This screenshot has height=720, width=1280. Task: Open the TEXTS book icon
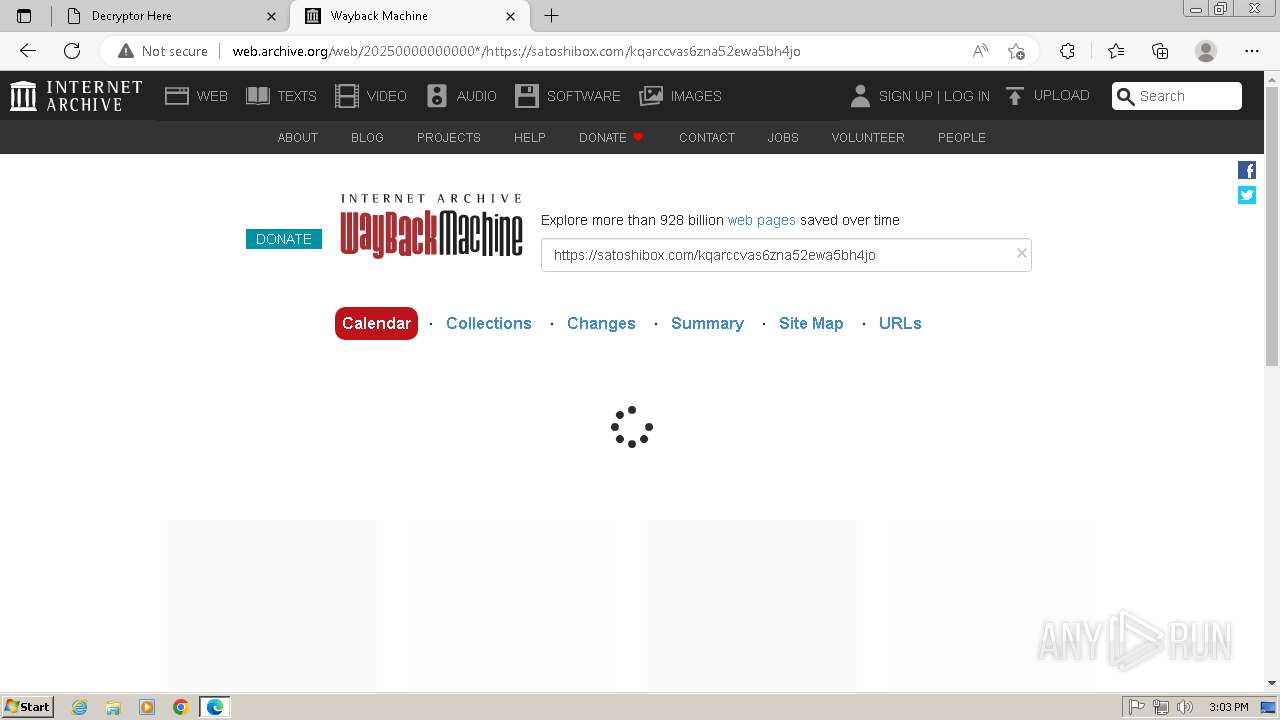click(x=258, y=96)
